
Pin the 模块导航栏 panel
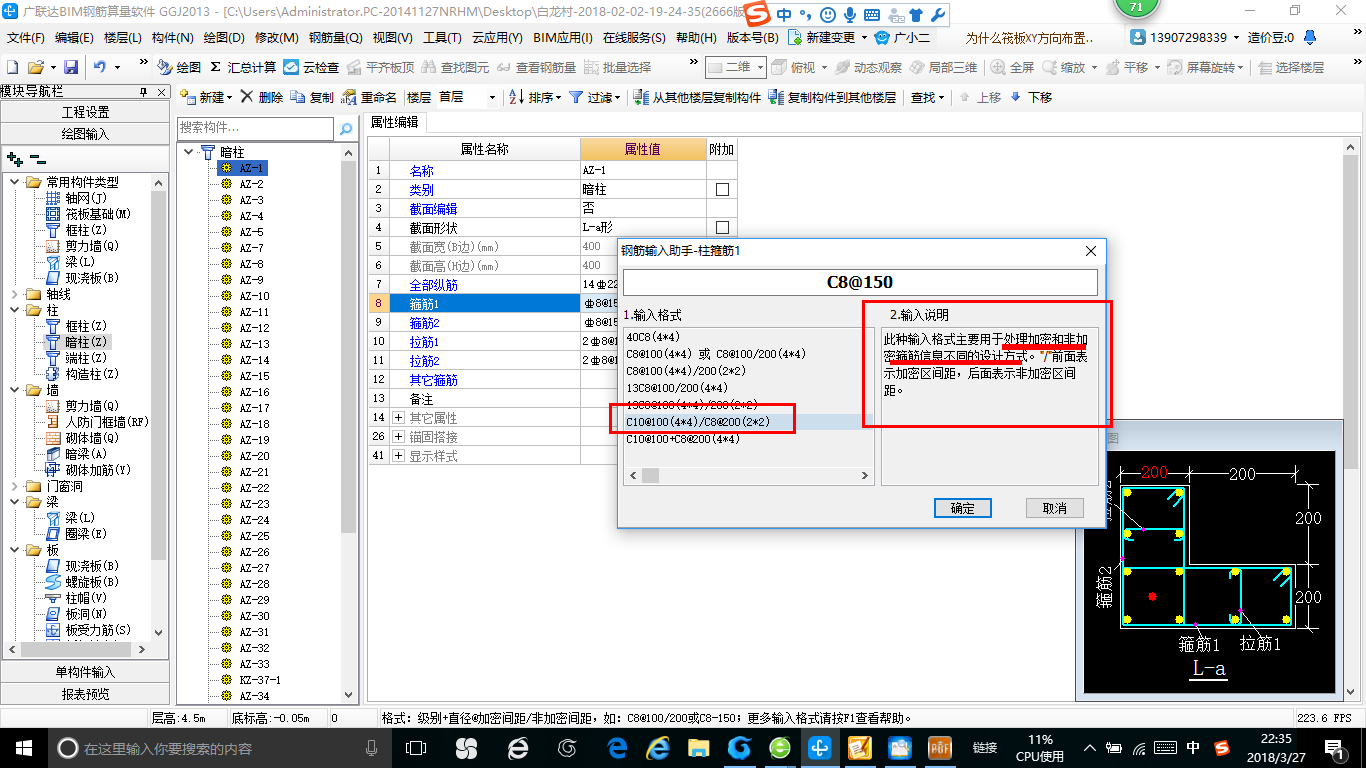(143, 91)
